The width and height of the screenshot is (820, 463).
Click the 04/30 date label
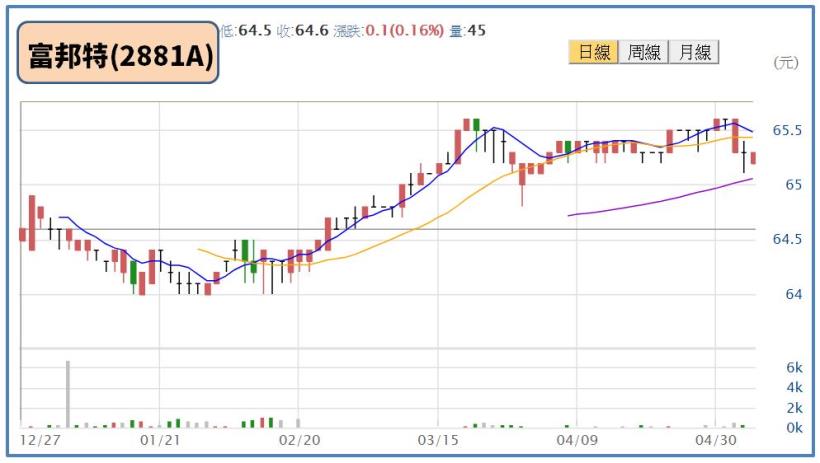tap(715, 440)
